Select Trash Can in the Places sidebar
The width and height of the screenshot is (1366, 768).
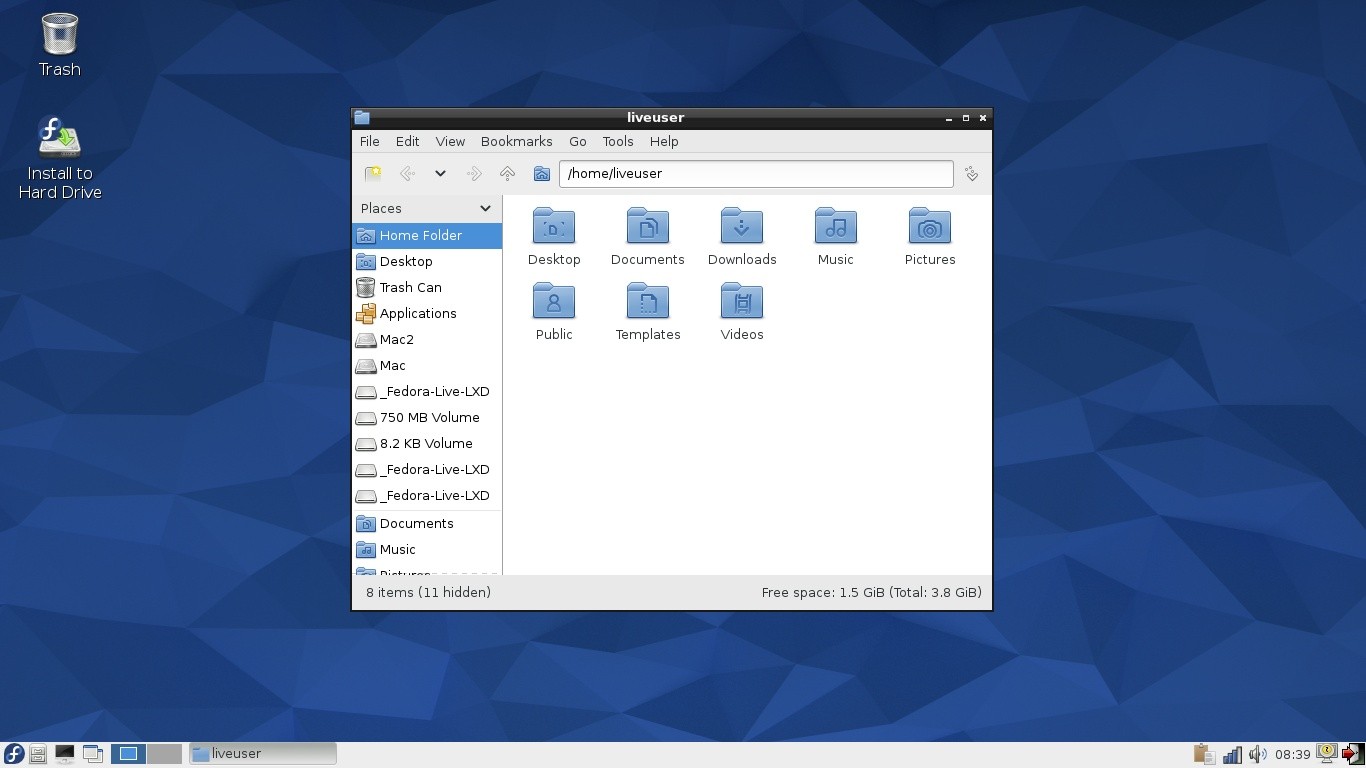point(410,287)
